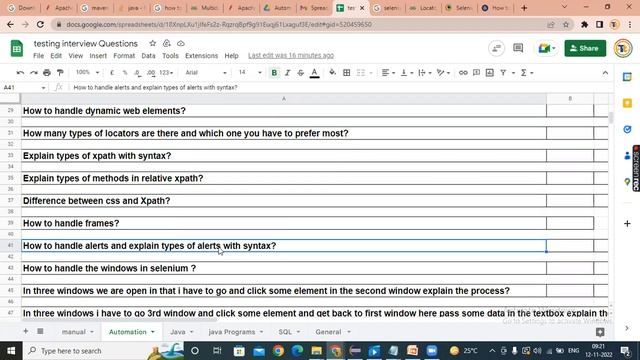Increase decimal places
This screenshot has width=640, height=360.
(x=151, y=73)
